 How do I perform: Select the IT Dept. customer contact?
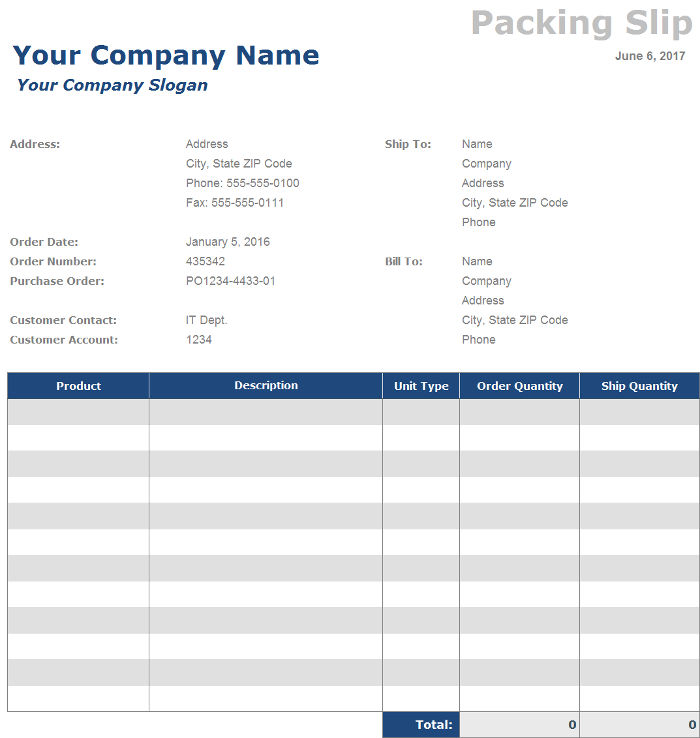tap(207, 320)
